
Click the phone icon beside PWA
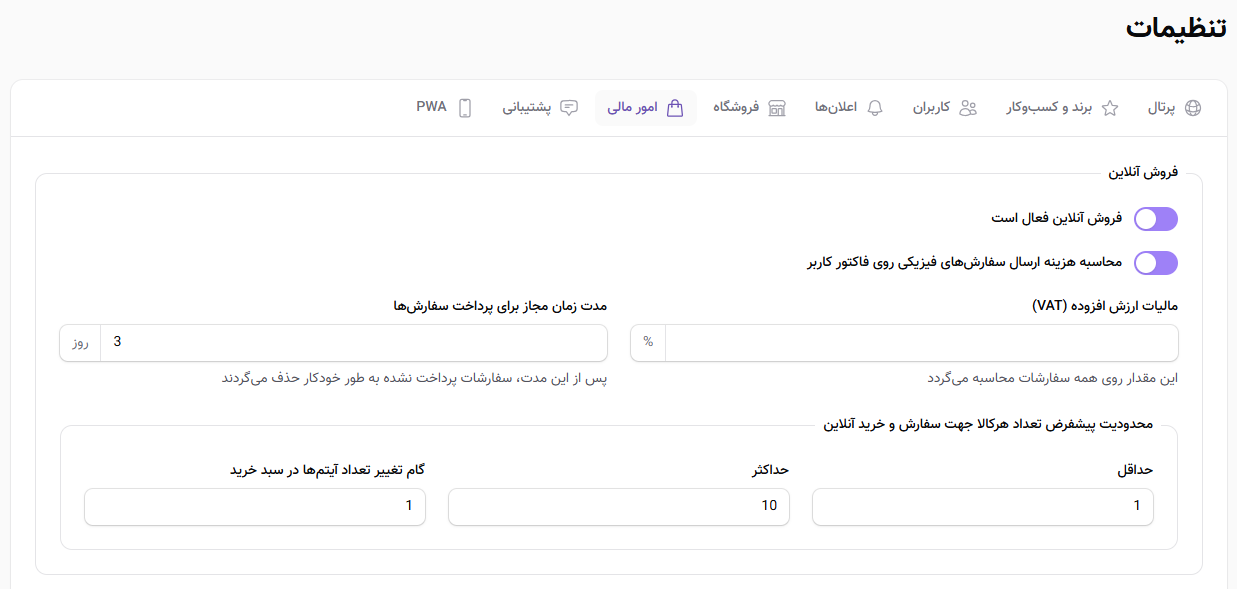(x=465, y=108)
